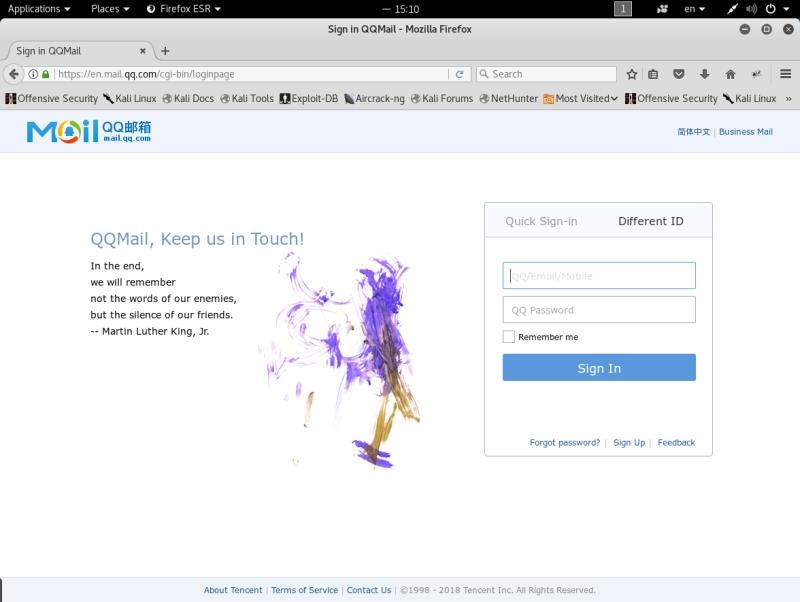The image size is (800, 602).
Task: Open the Firefox ESR application menu
Action: tap(184, 9)
